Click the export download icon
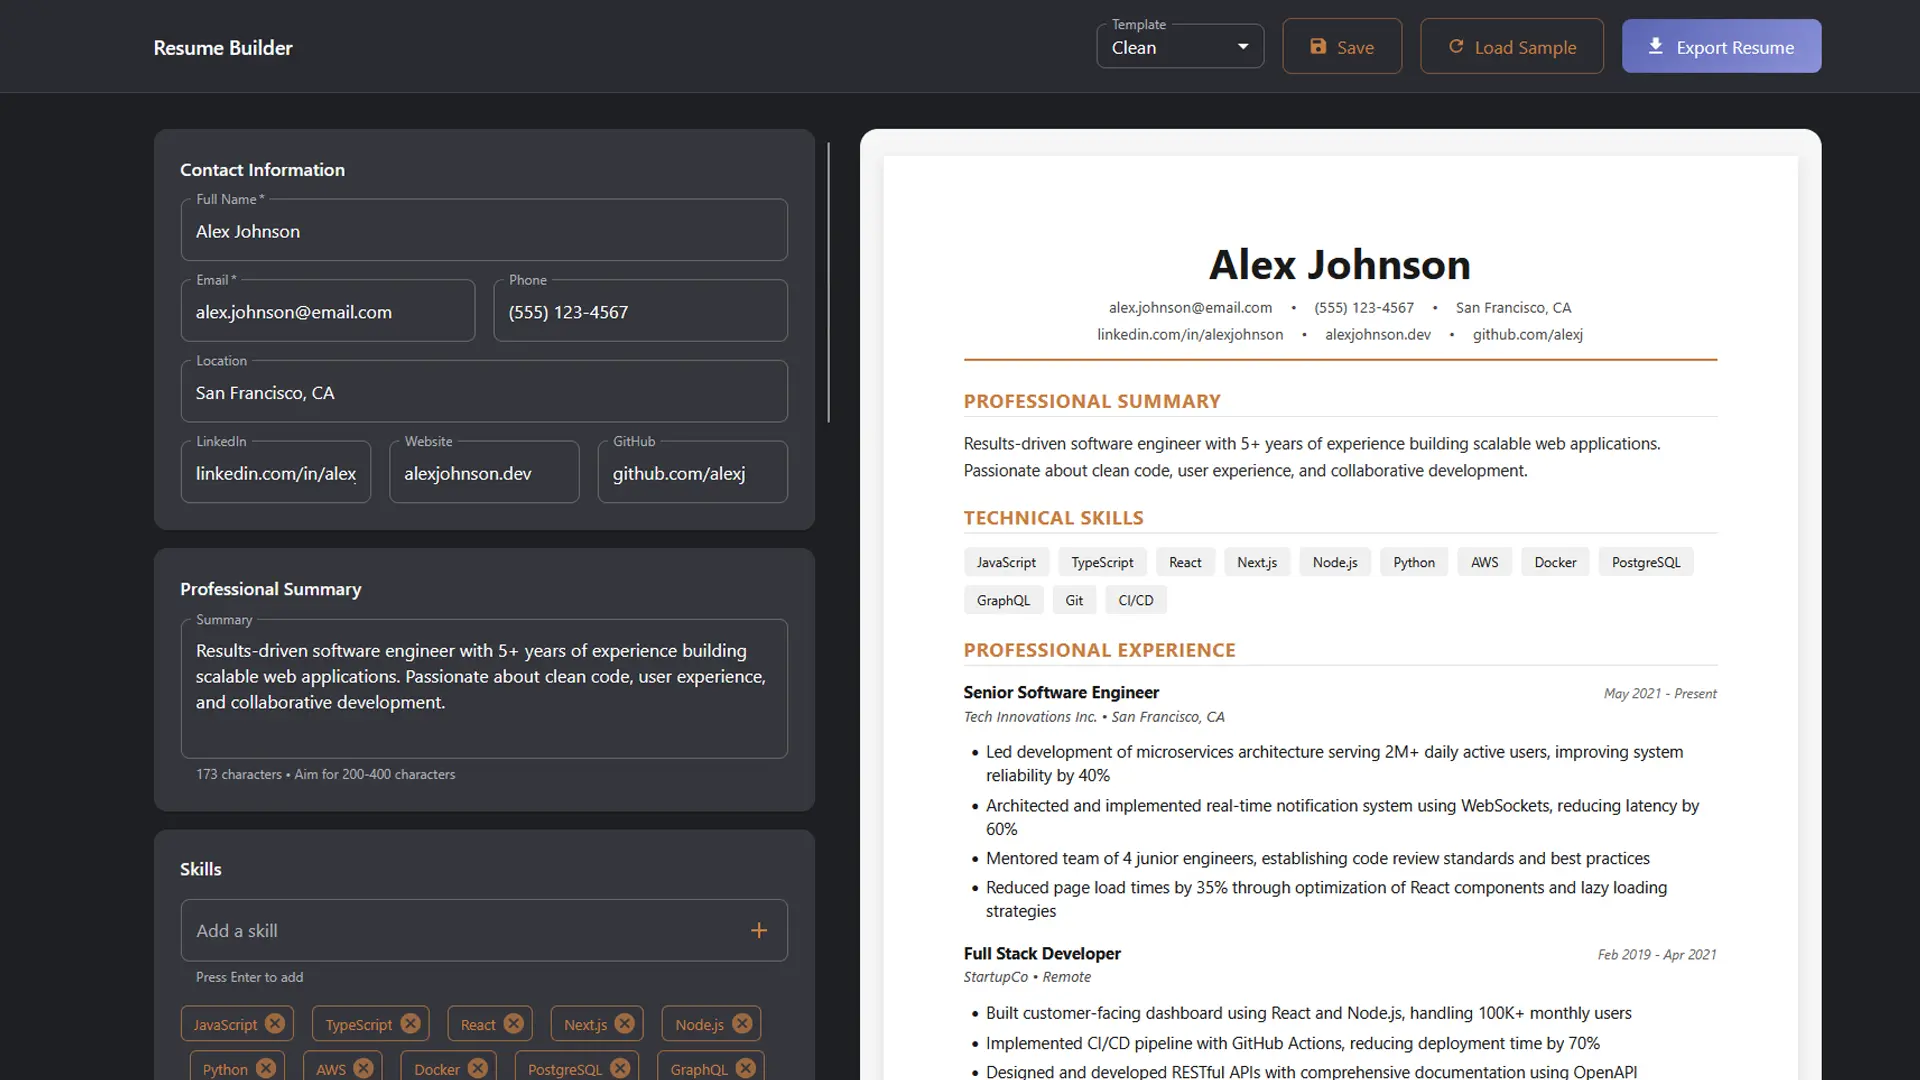1920x1080 pixels. click(1655, 45)
